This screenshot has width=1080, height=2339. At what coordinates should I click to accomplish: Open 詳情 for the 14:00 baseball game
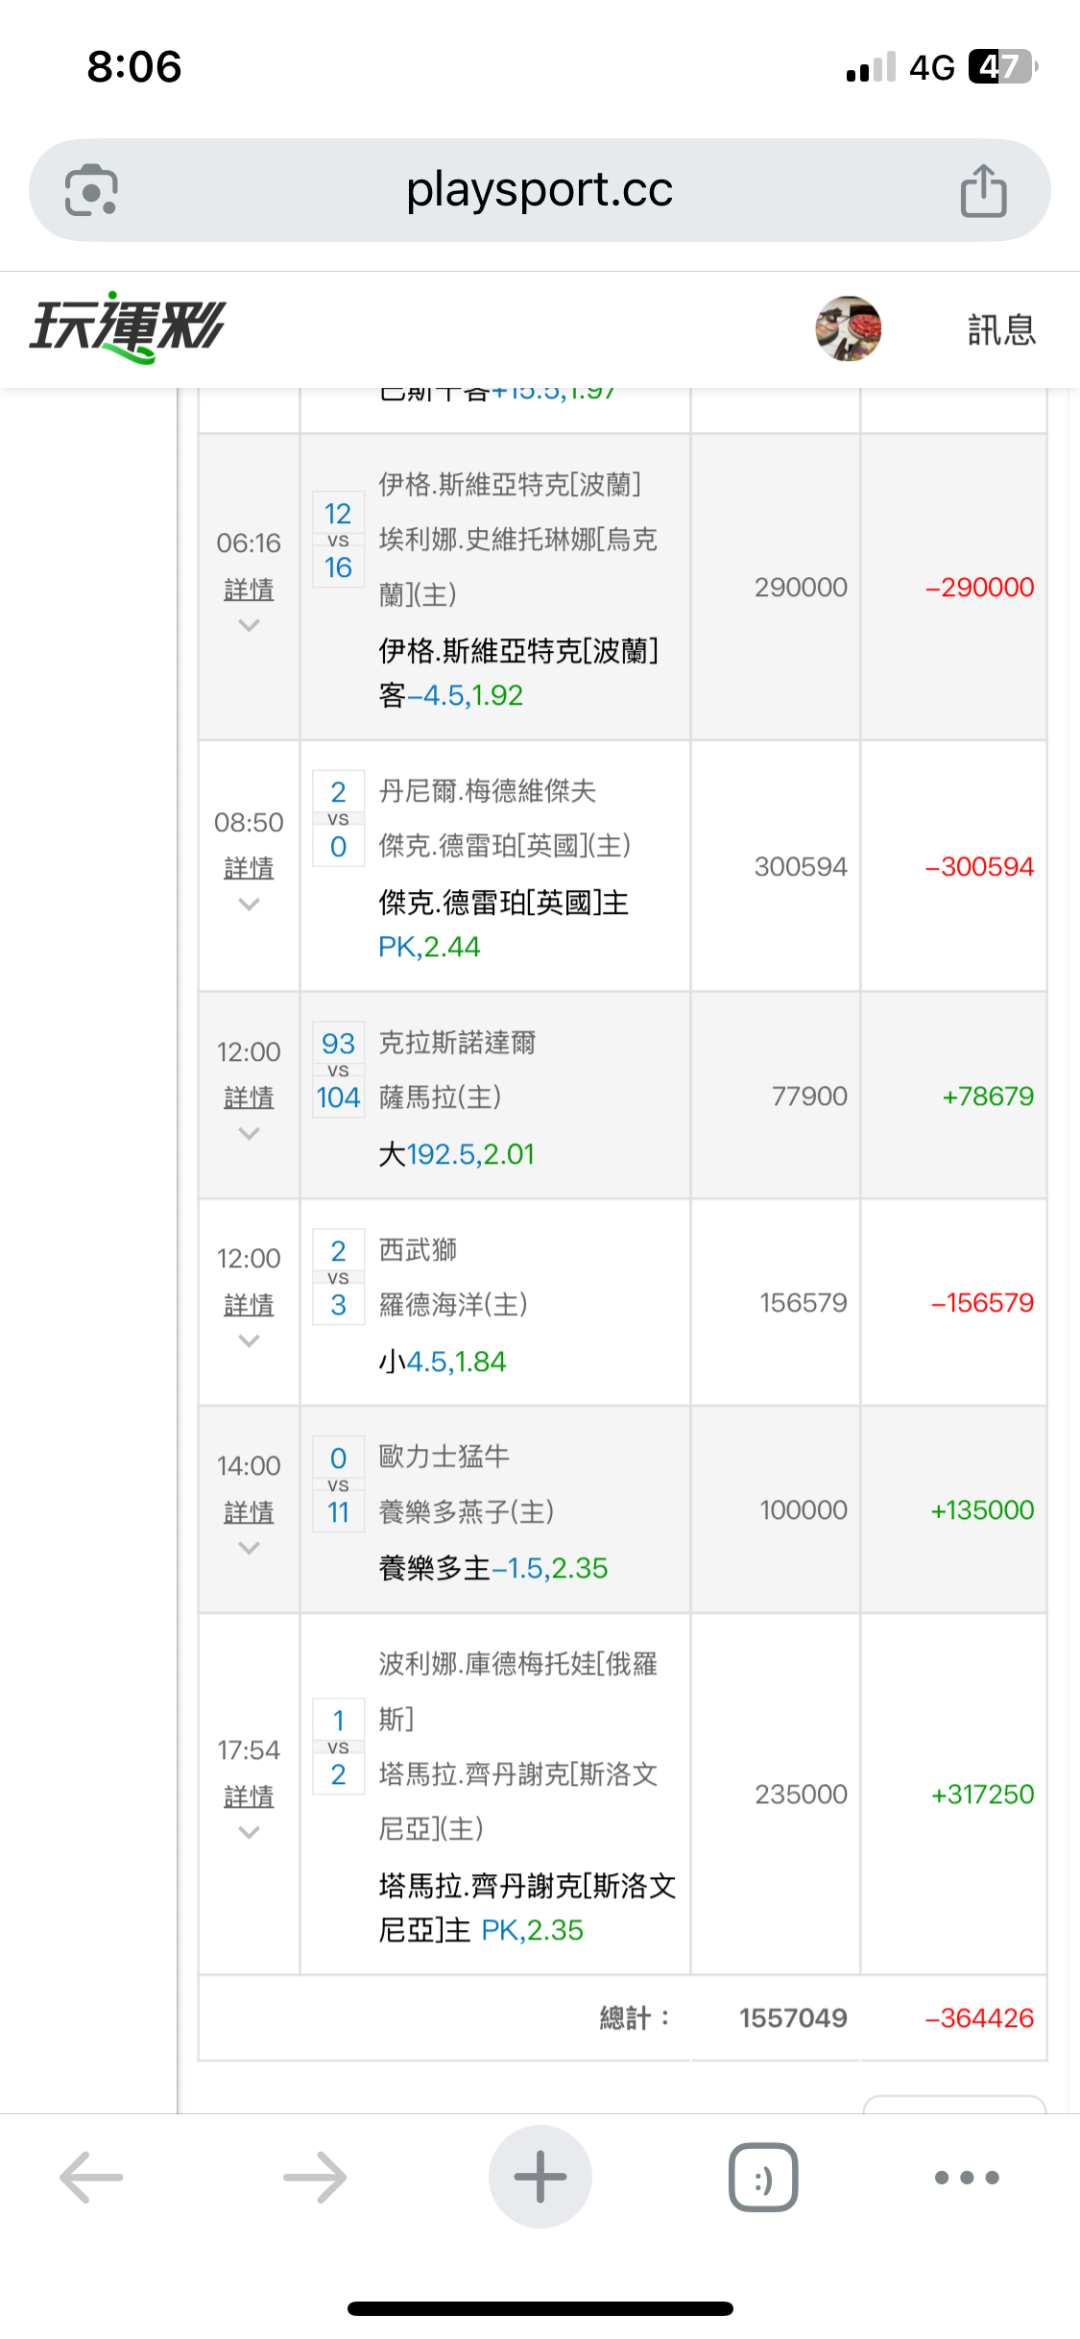[249, 1512]
